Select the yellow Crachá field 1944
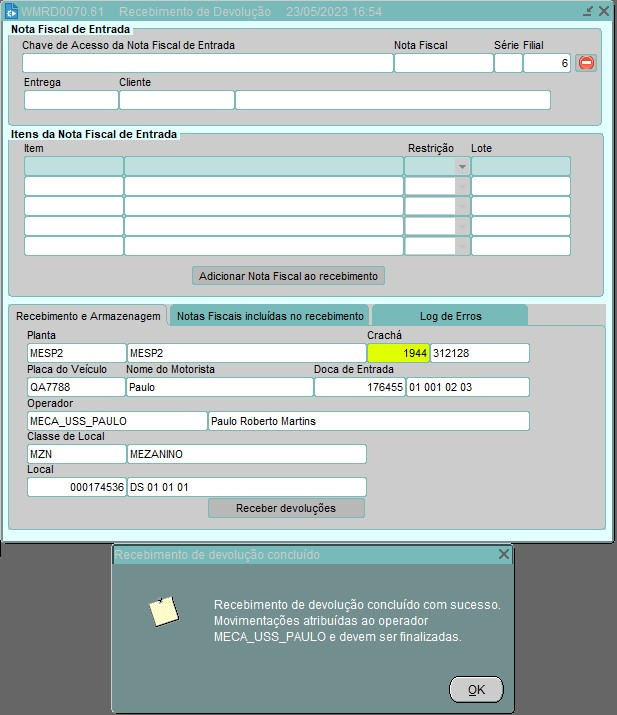Image resolution: width=617 pixels, height=715 pixels. [398, 353]
